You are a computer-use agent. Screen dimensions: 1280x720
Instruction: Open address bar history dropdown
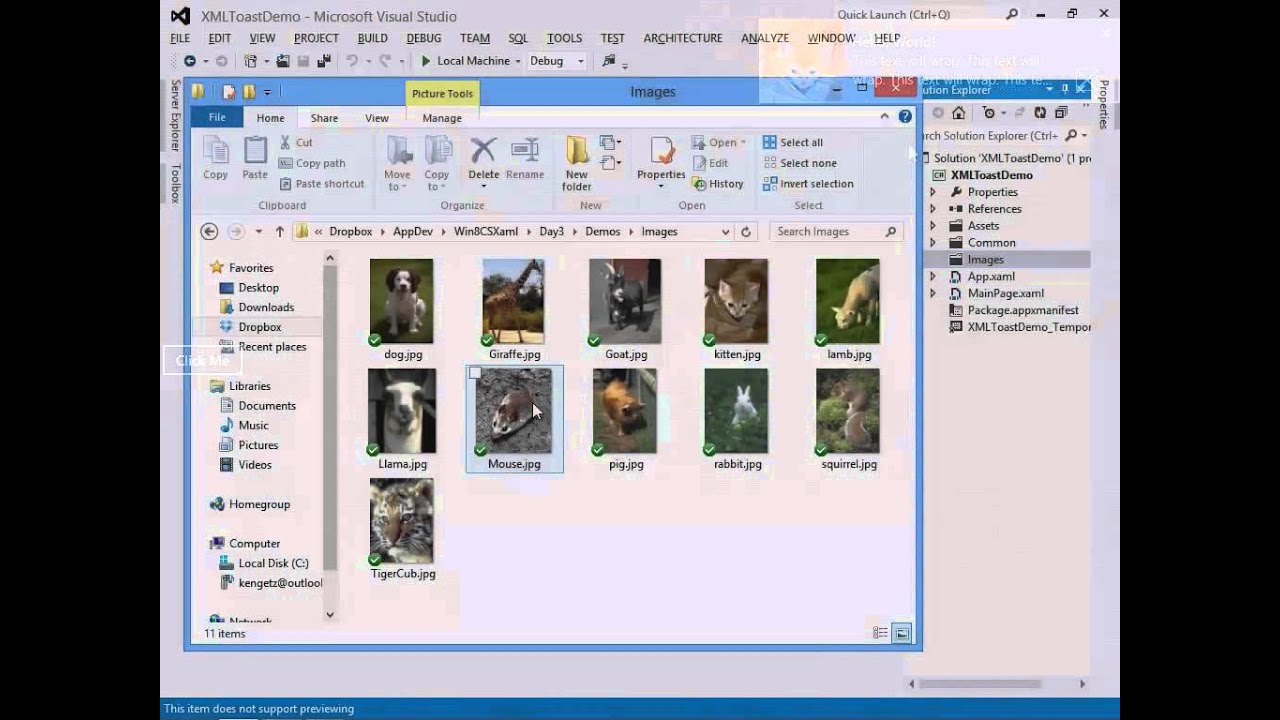[726, 231]
